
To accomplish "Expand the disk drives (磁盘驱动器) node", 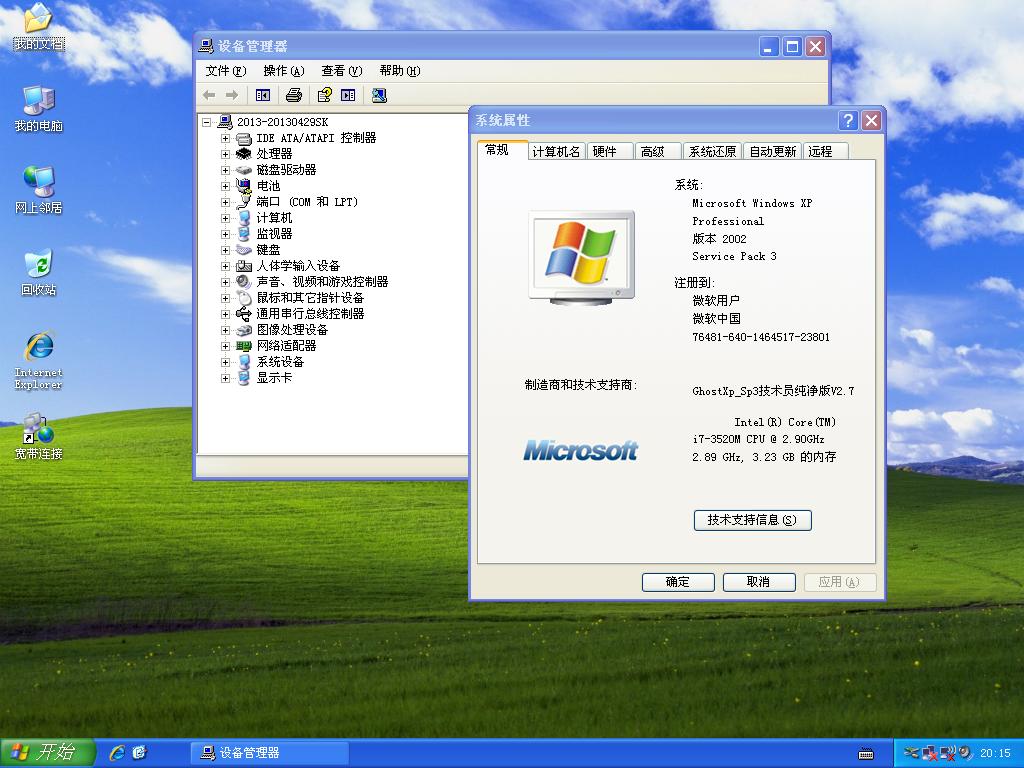I will click(225, 170).
